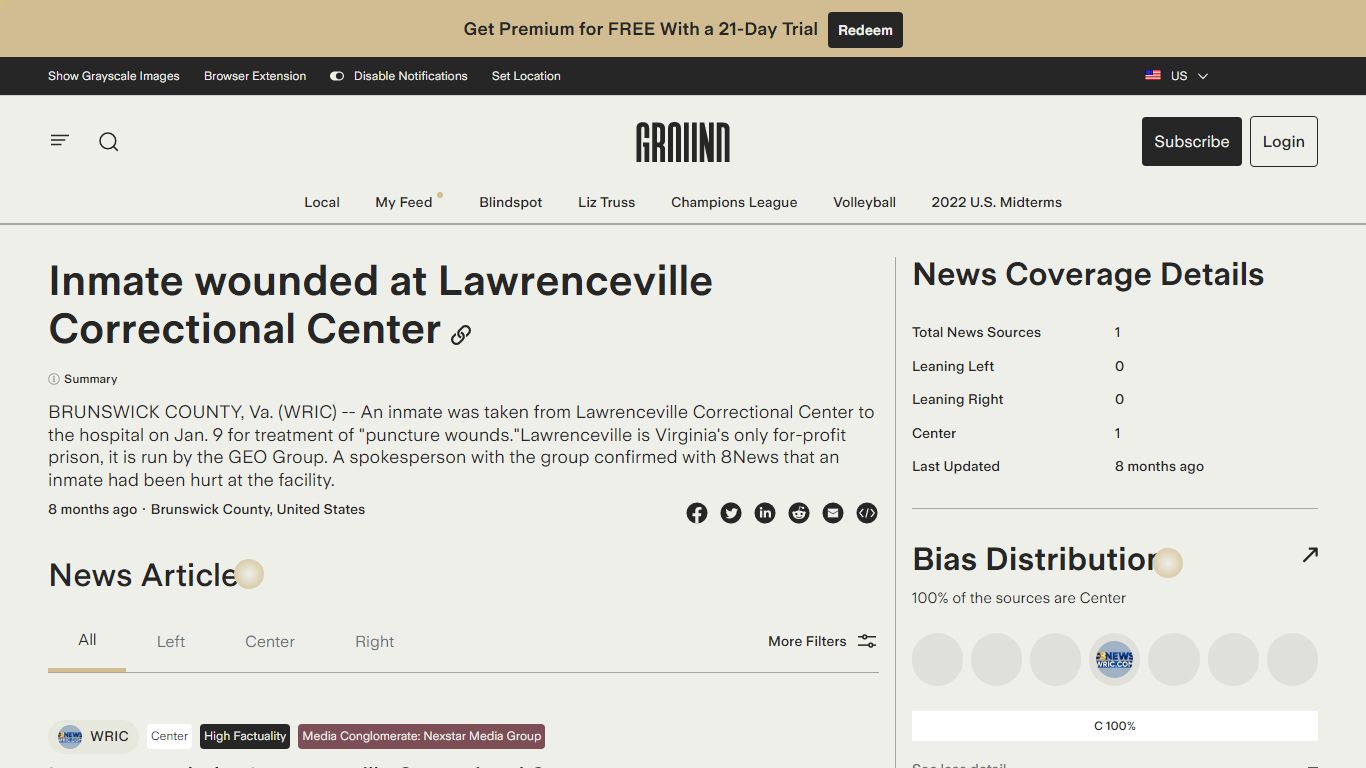1366x768 pixels.
Task: Share story on Twitter
Action: click(x=731, y=513)
